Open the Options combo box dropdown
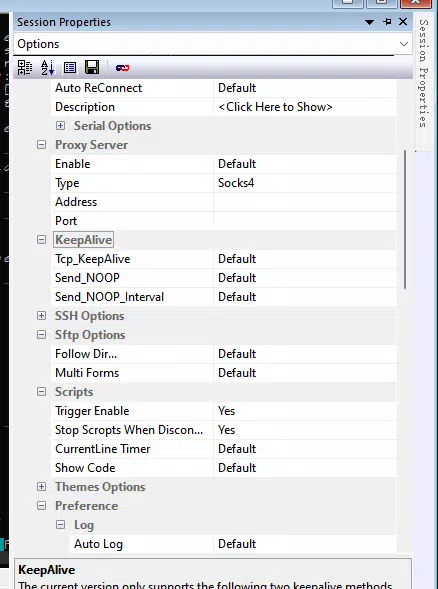This screenshot has width=438, height=589. click(x=404, y=44)
